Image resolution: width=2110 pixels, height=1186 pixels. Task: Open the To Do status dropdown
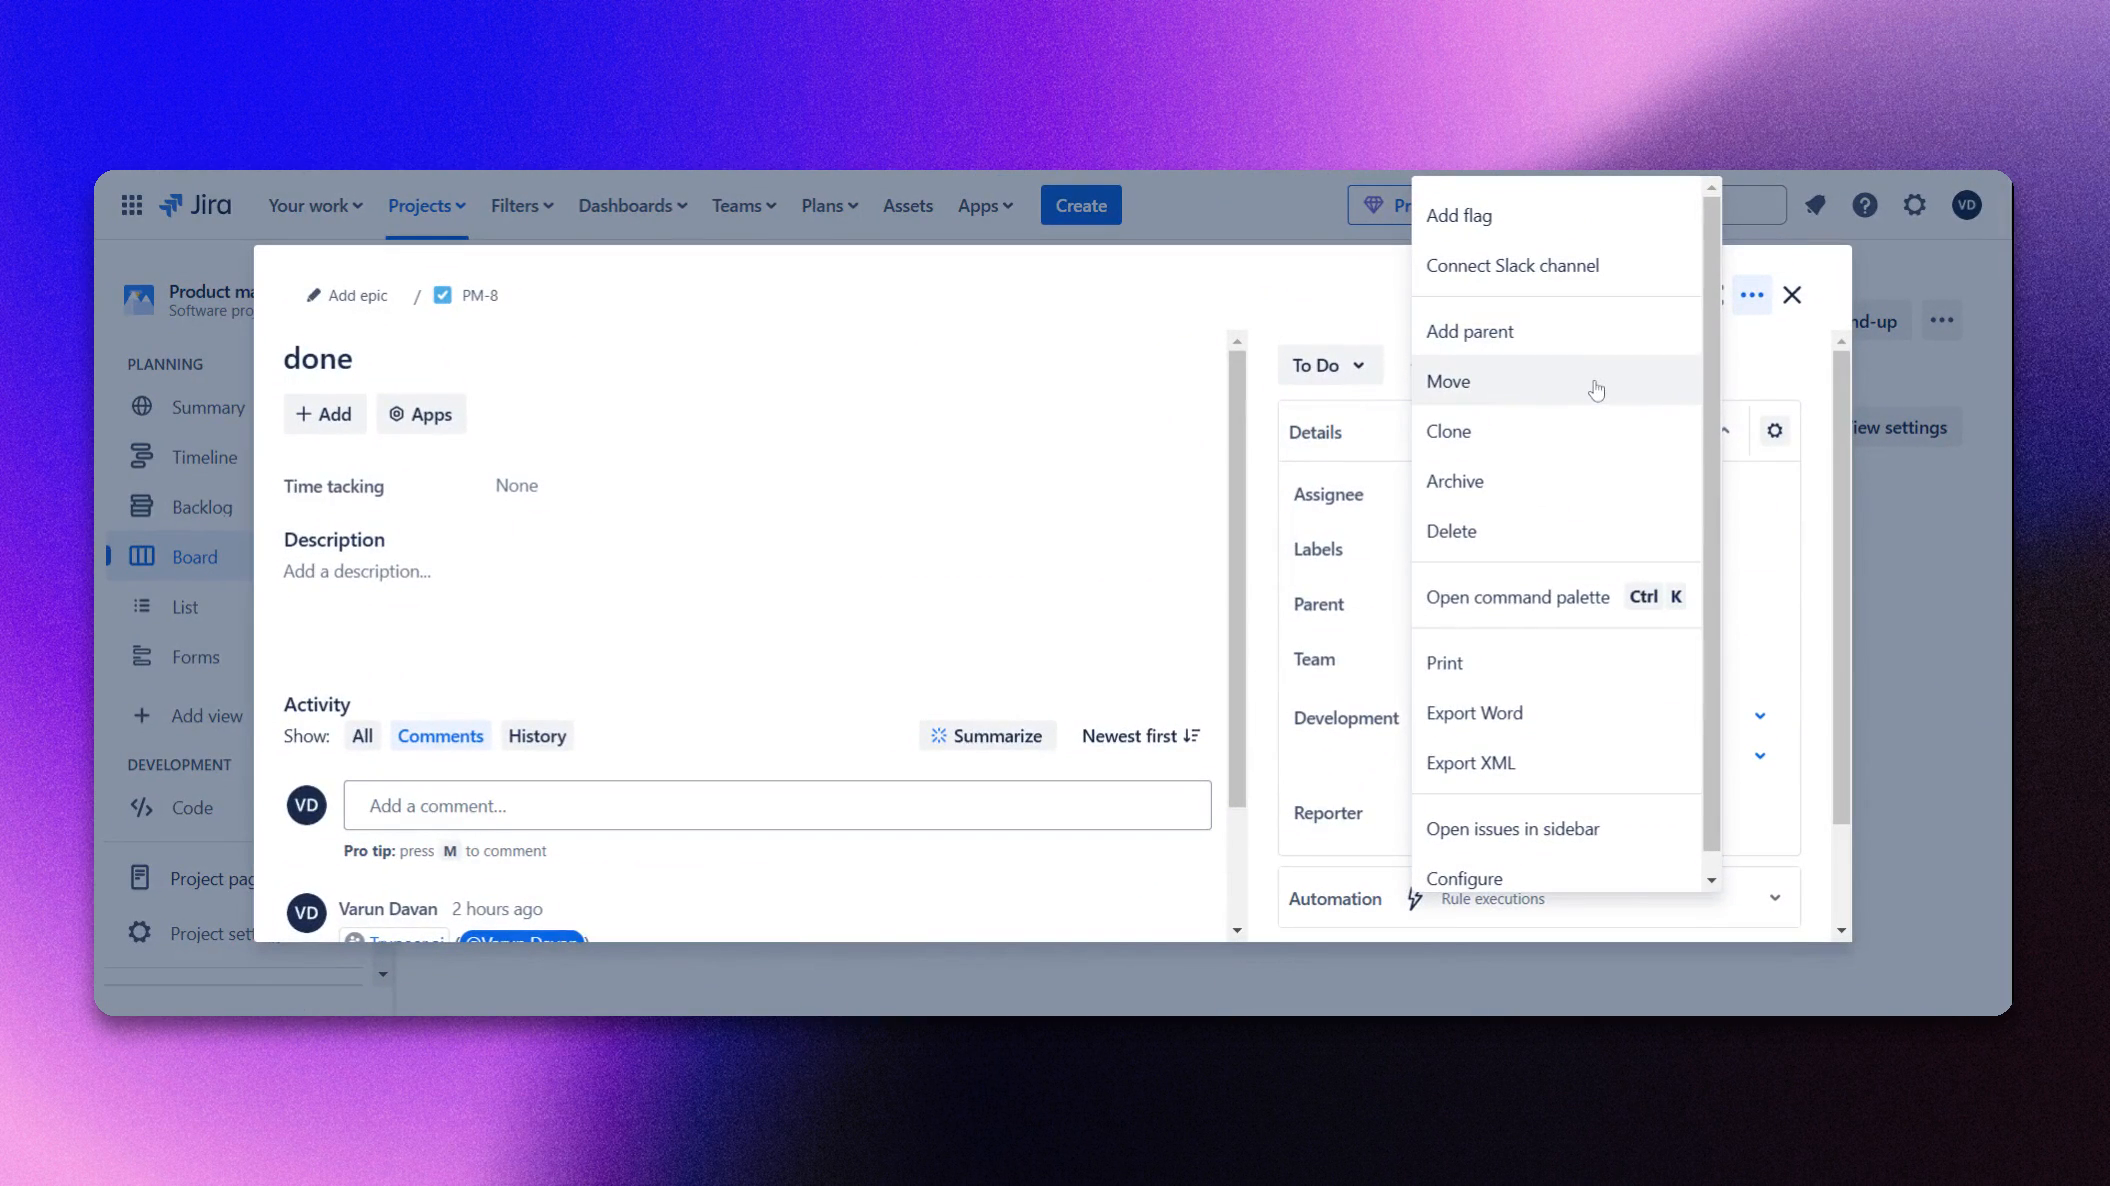click(1329, 365)
